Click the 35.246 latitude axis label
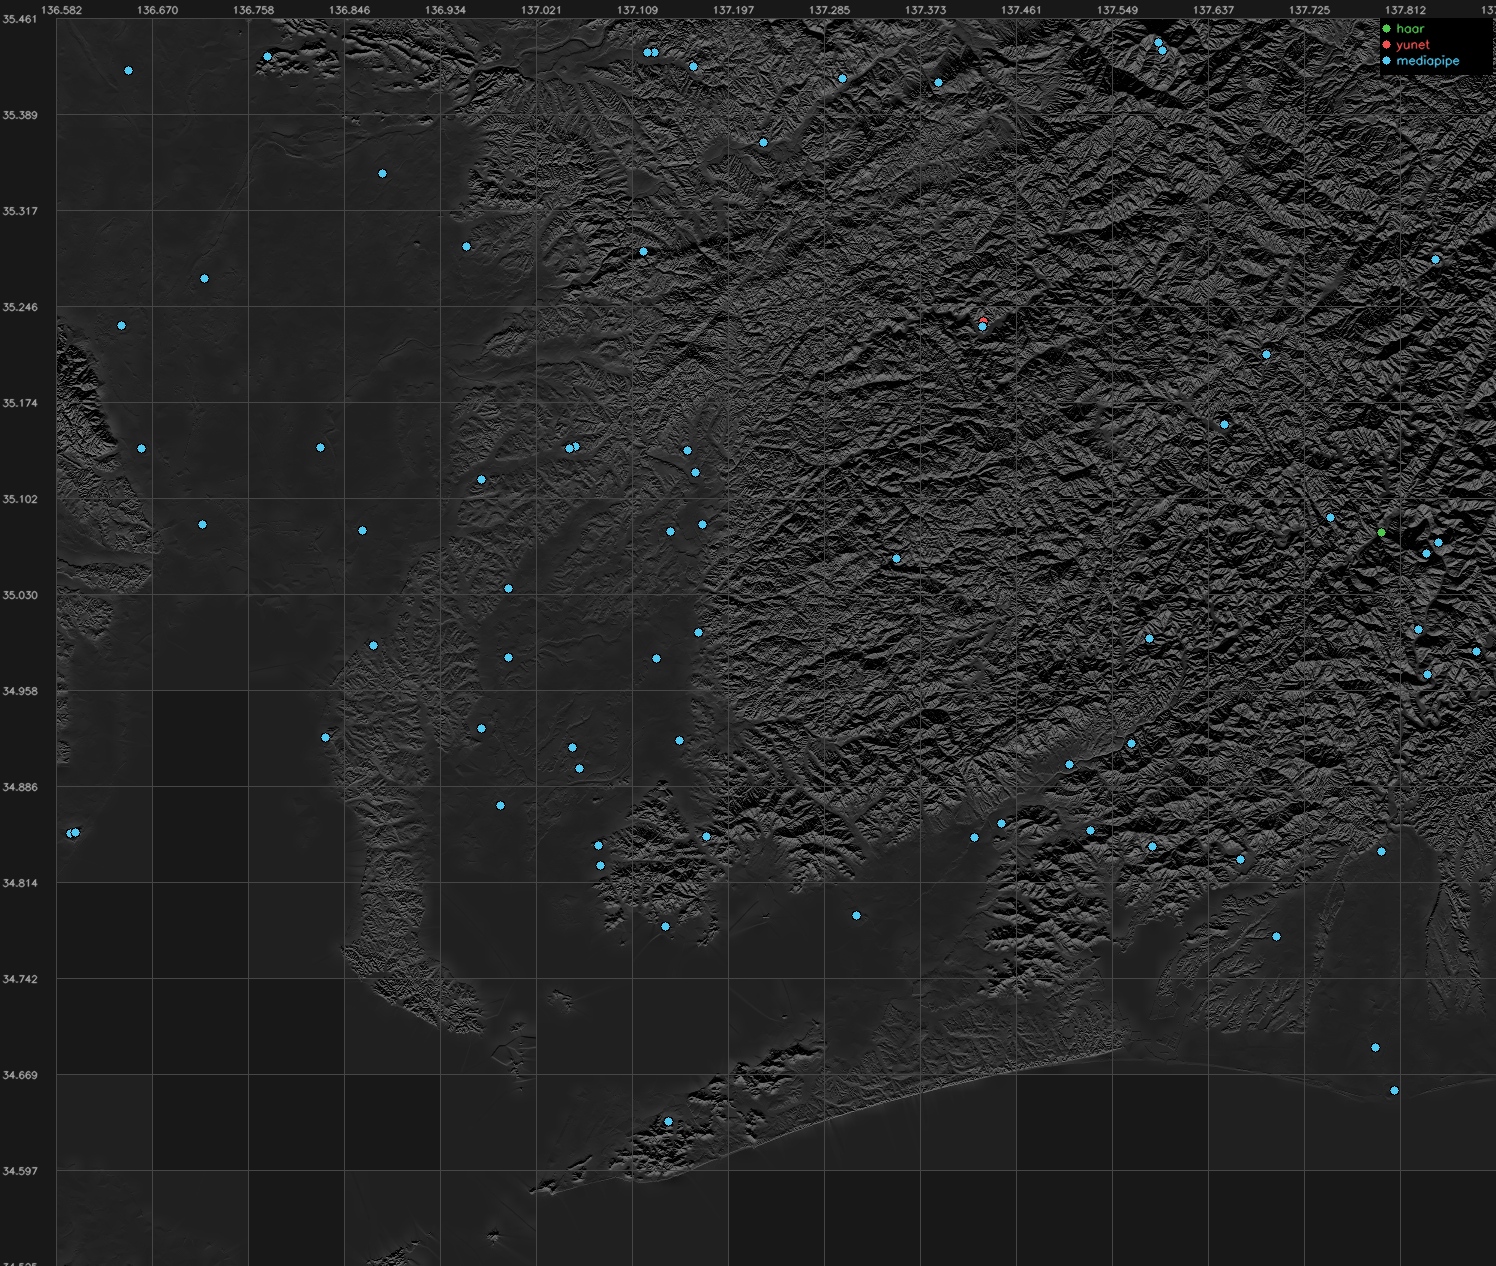The image size is (1496, 1266). [x=20, y=307]
